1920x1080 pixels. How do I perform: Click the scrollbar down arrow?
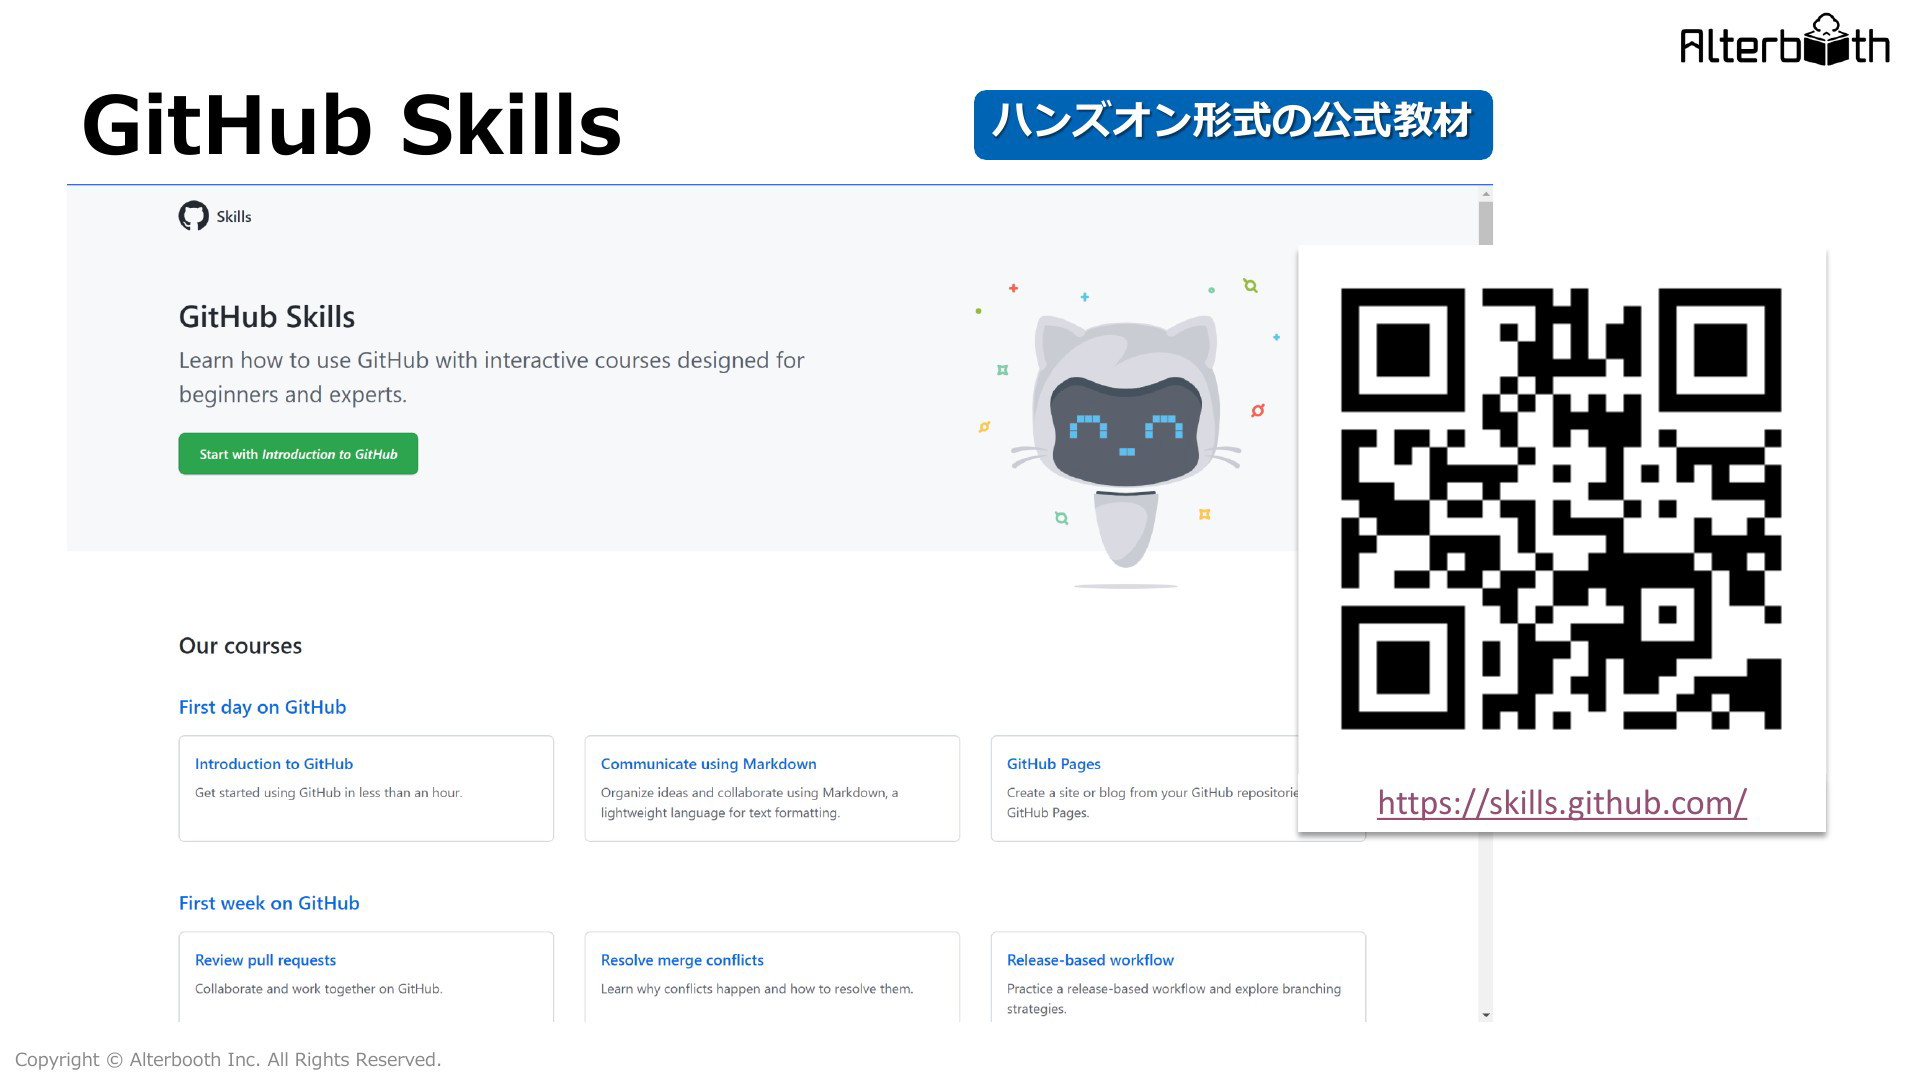[x=1486, y=1015]
